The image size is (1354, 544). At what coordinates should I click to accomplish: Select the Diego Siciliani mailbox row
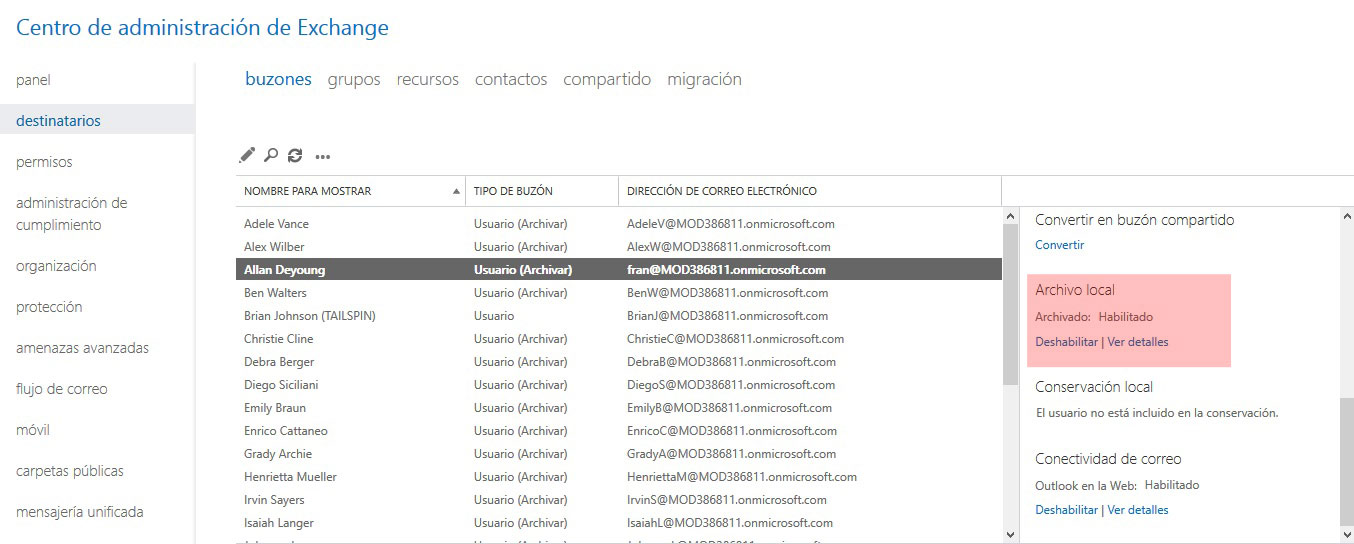[618, 385]
